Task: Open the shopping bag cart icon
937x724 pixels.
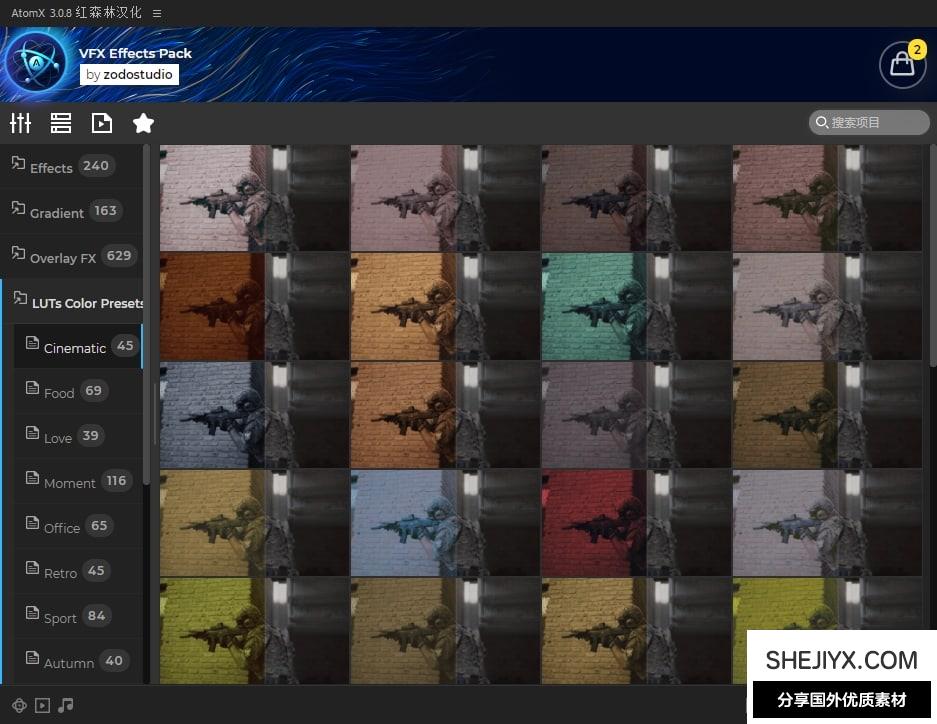Action: (x=902, y=64)
